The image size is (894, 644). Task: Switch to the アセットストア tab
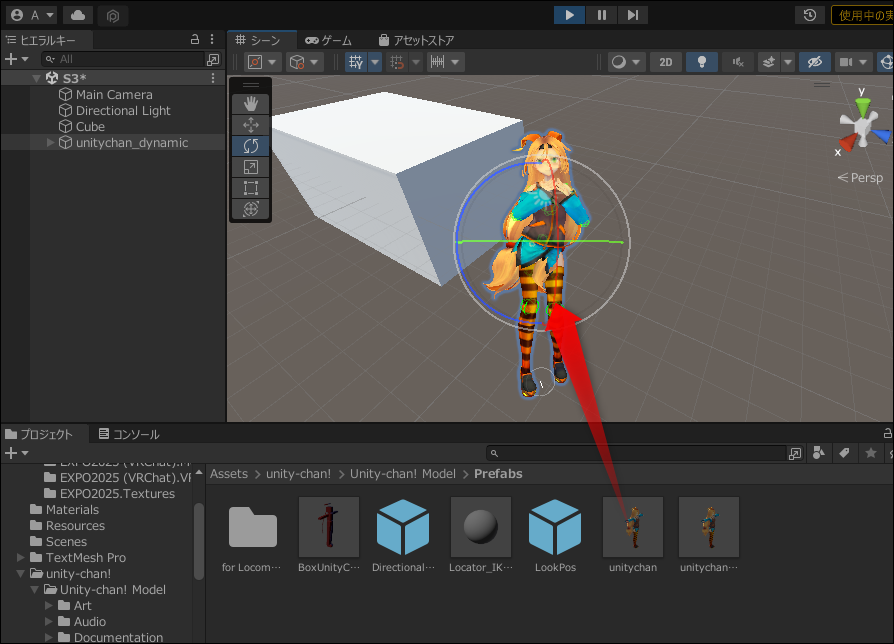416,40
